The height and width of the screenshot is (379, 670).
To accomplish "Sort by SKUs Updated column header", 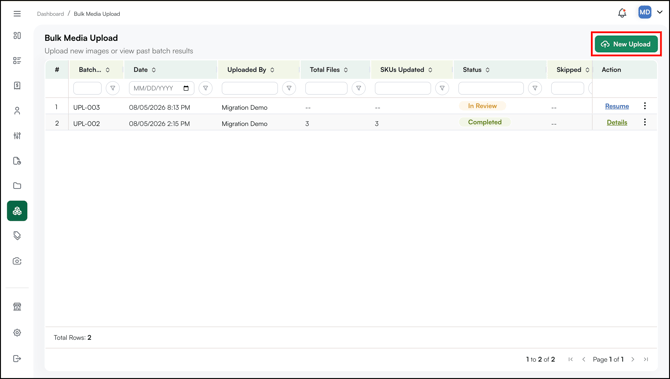I will click(406, 70).
